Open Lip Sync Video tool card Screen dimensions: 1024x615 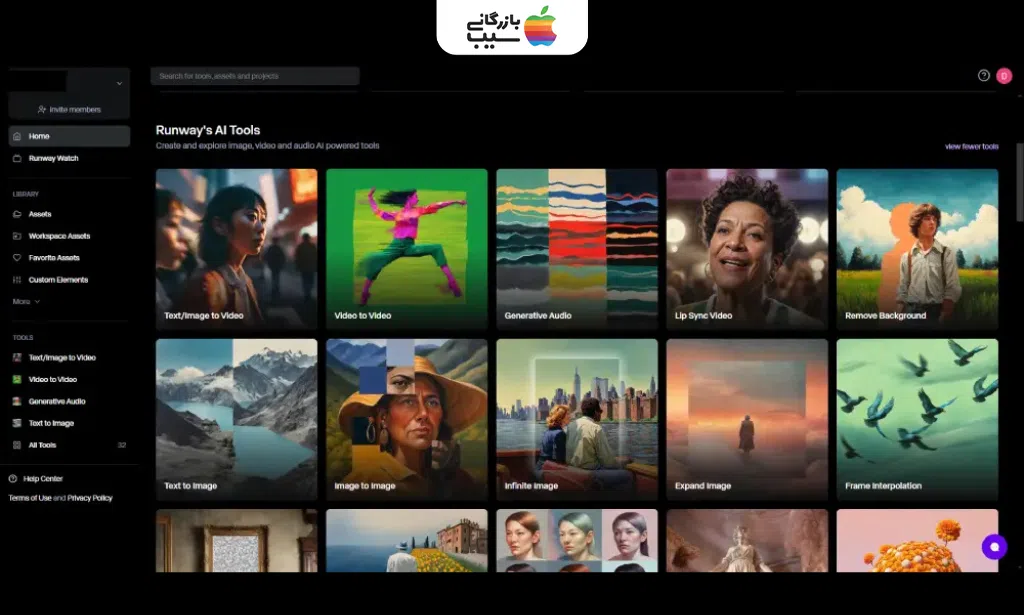pyautogui.click(x=747, y=249)
